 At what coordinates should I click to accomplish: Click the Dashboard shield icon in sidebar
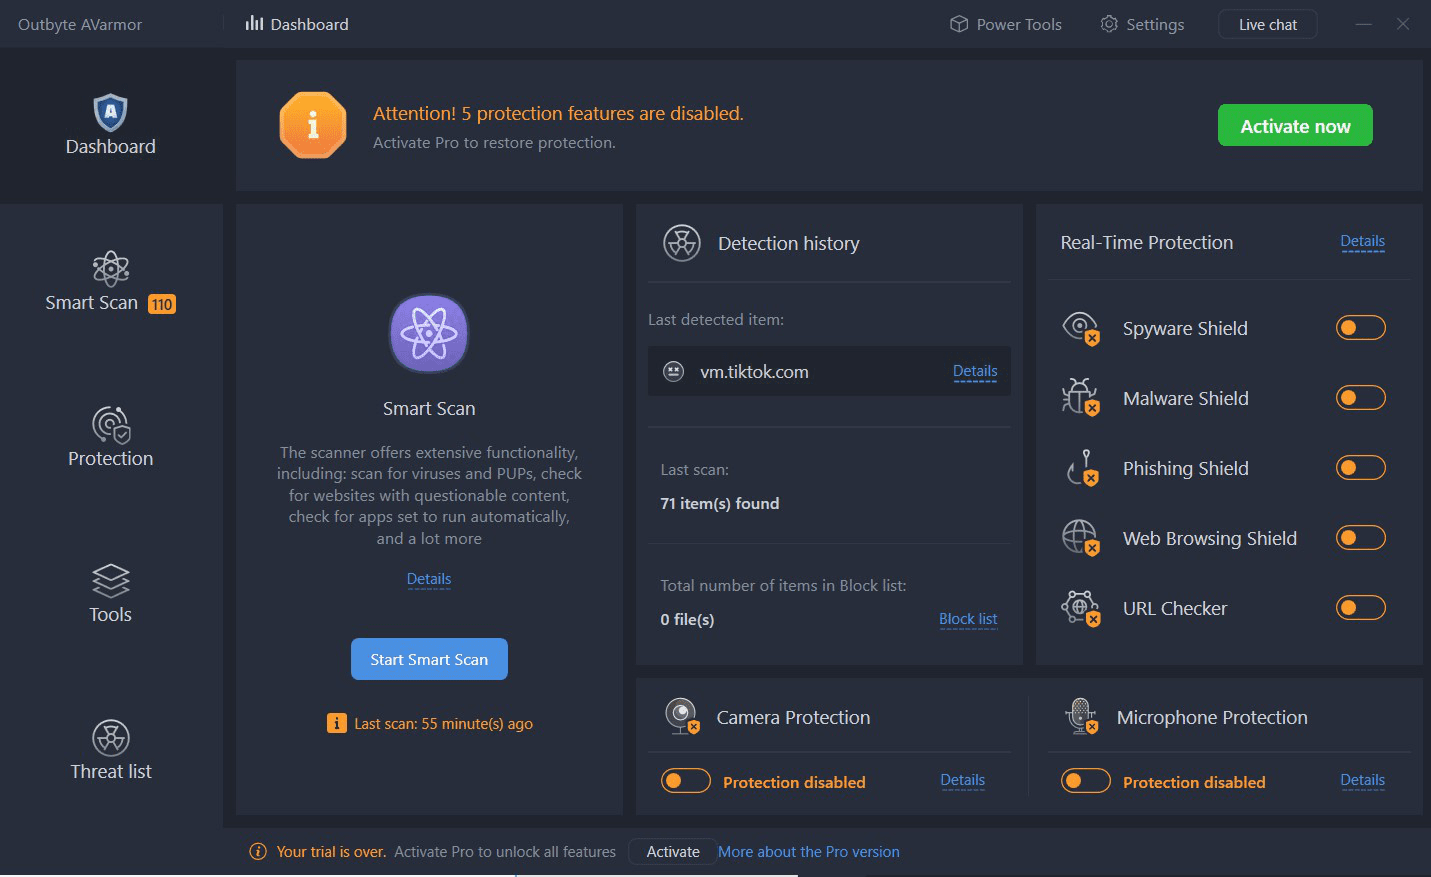(x=110, y=113)
